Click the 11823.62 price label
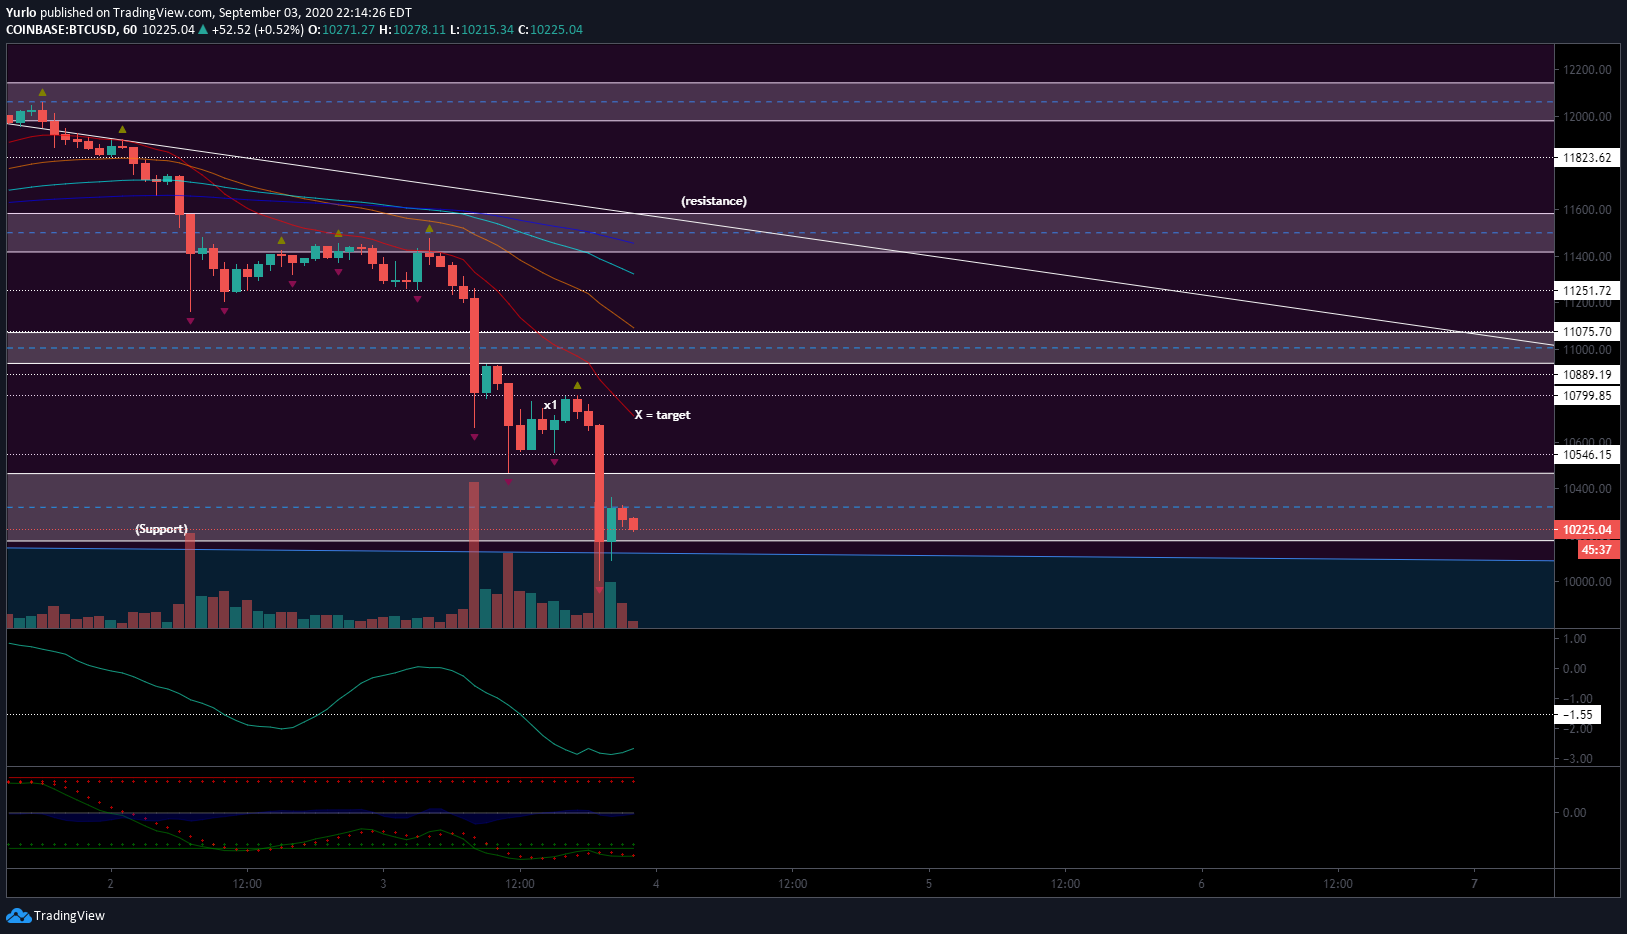 click(1587, 158)
